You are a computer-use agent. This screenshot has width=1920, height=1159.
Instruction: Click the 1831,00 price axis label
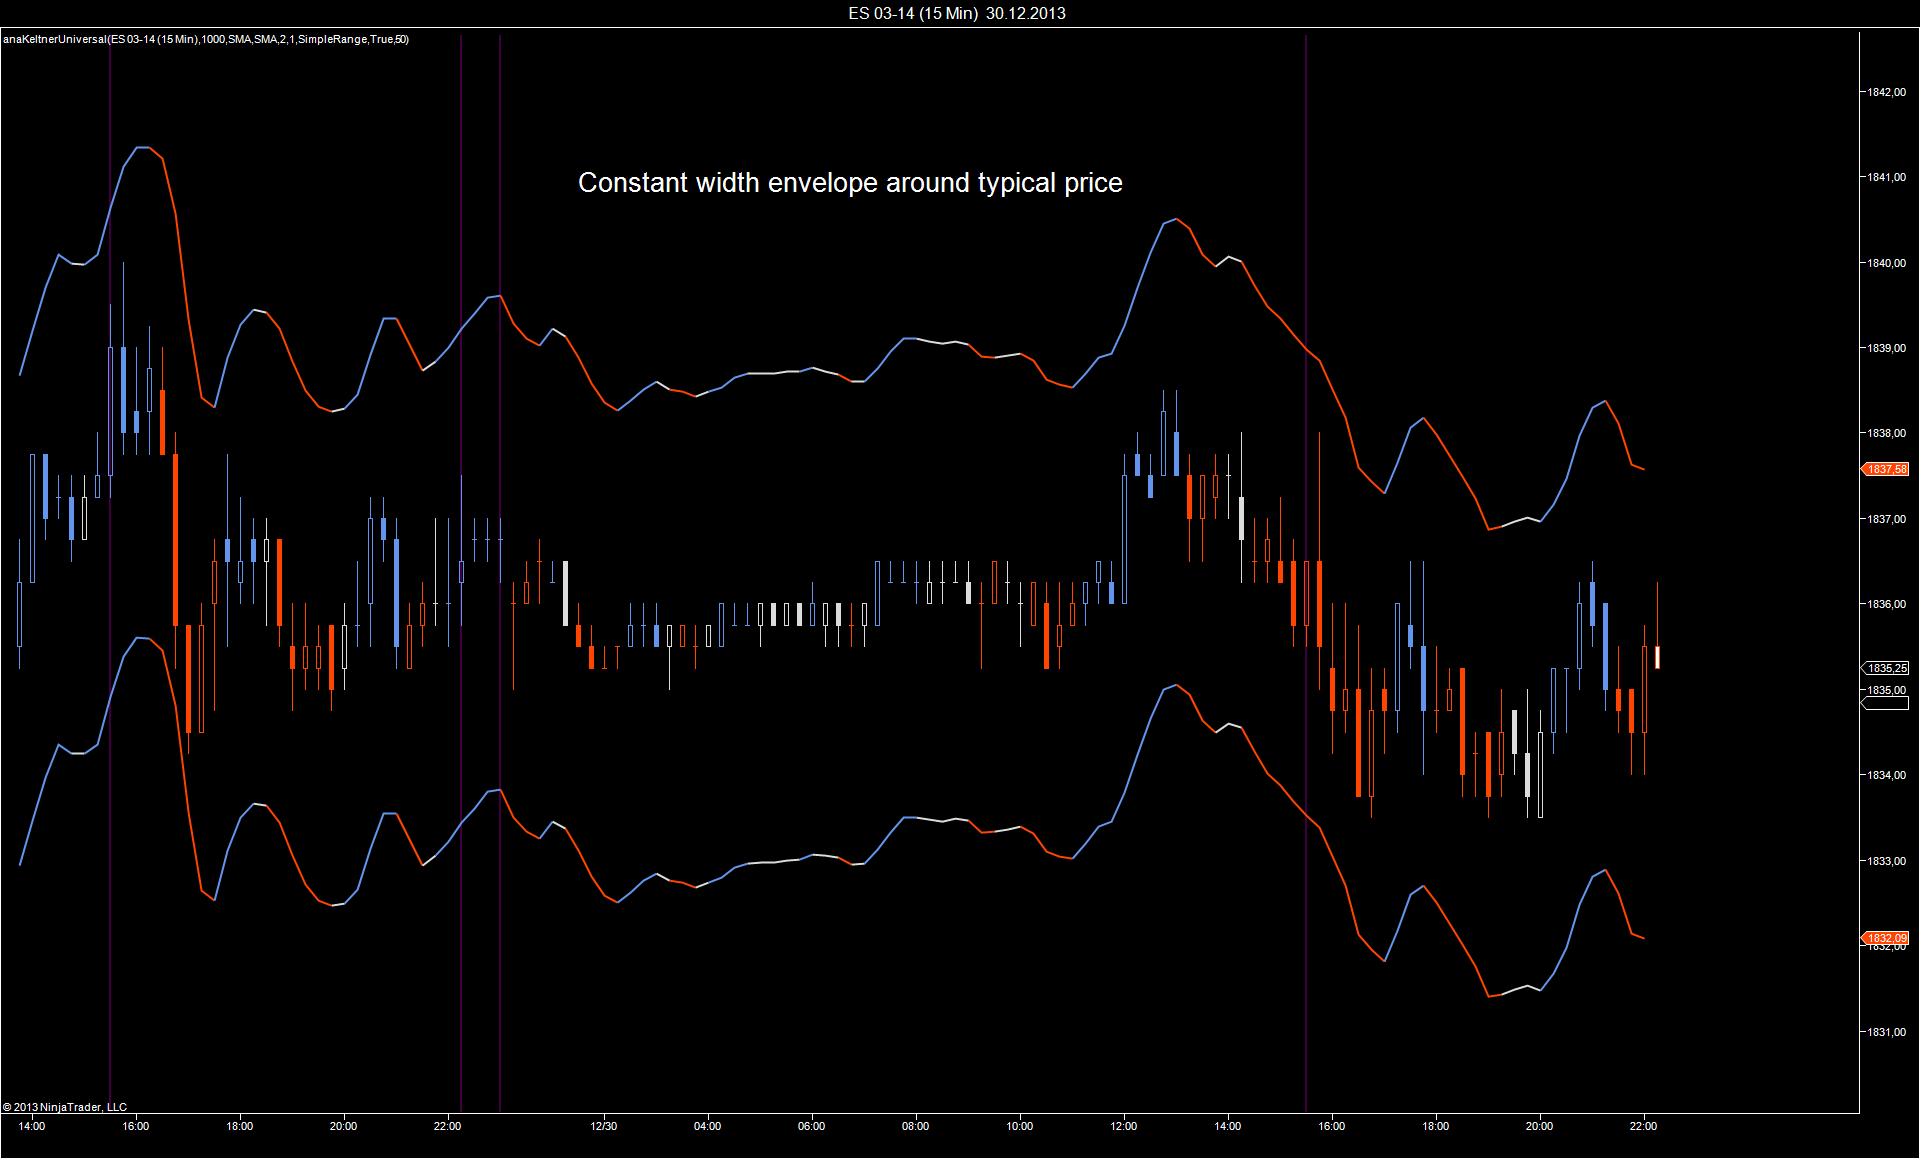click(1886, 1032)
